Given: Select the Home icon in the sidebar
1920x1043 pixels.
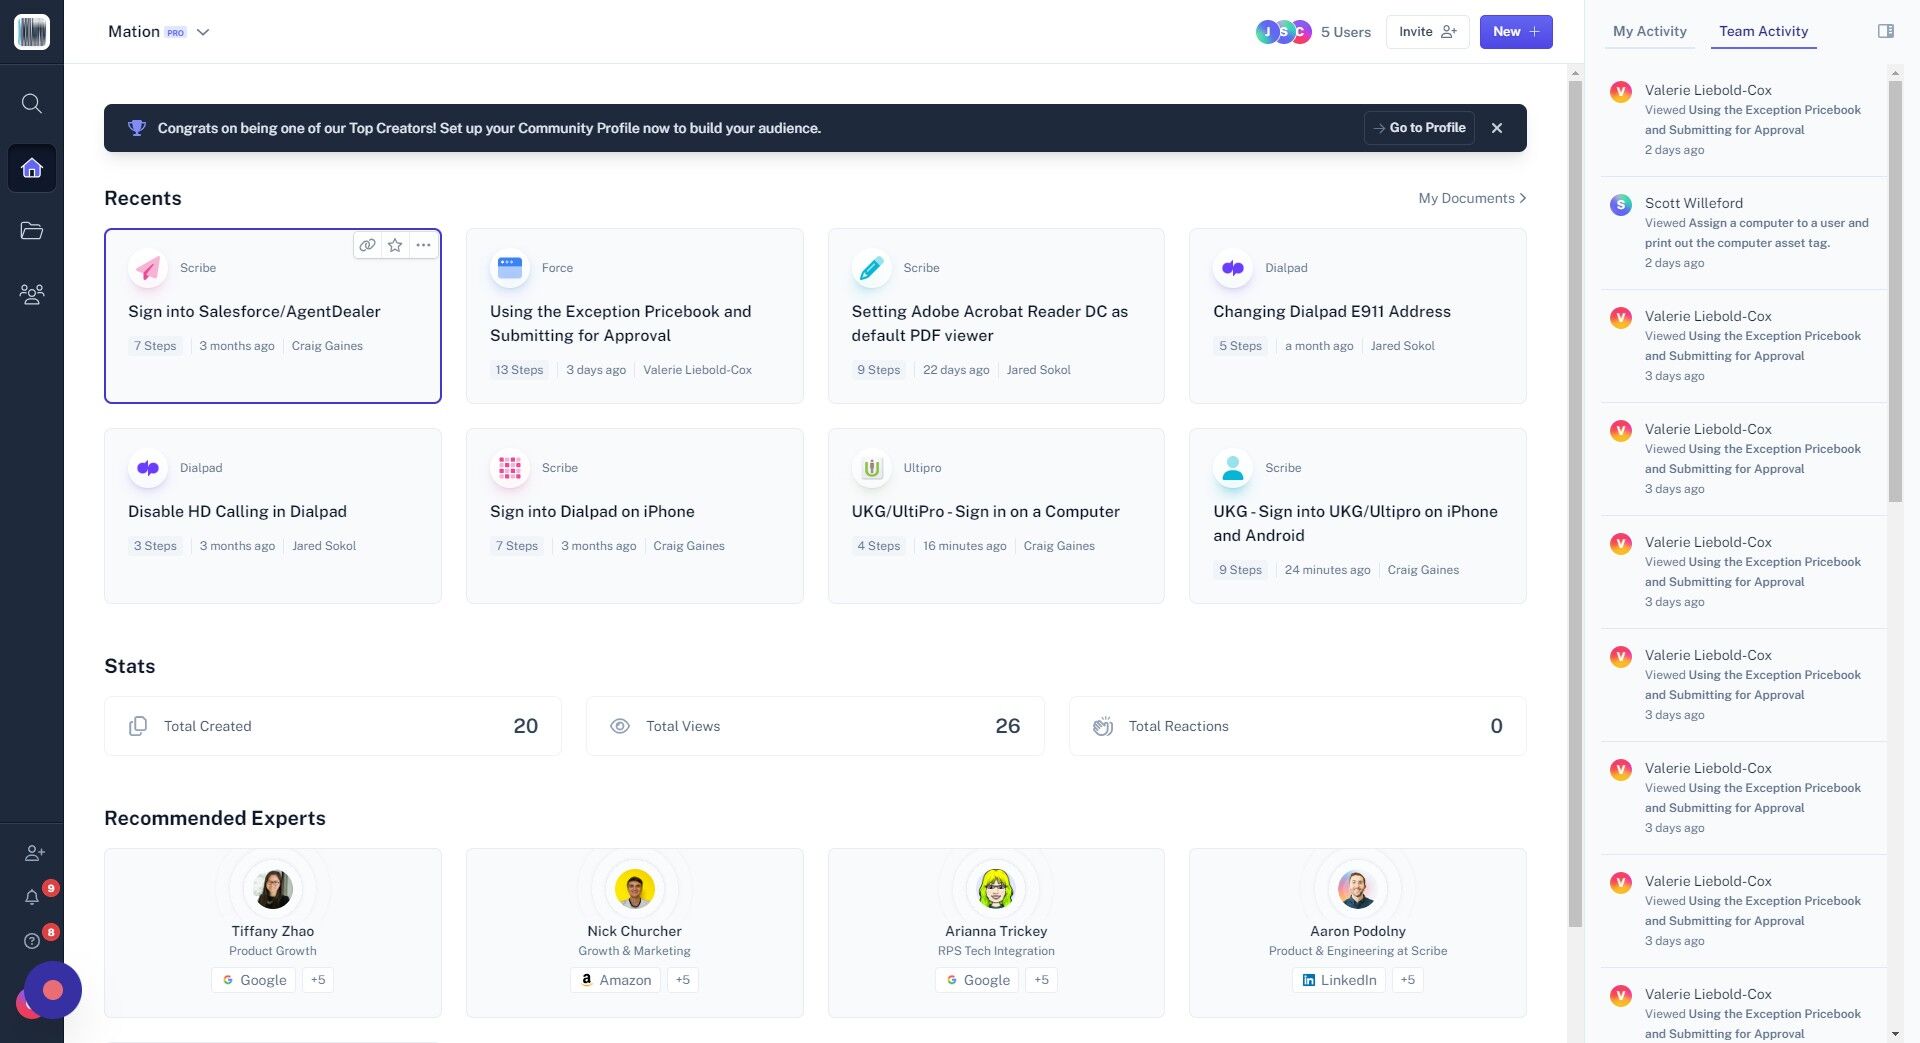Looking at the screenshot, I should point(32,168).
